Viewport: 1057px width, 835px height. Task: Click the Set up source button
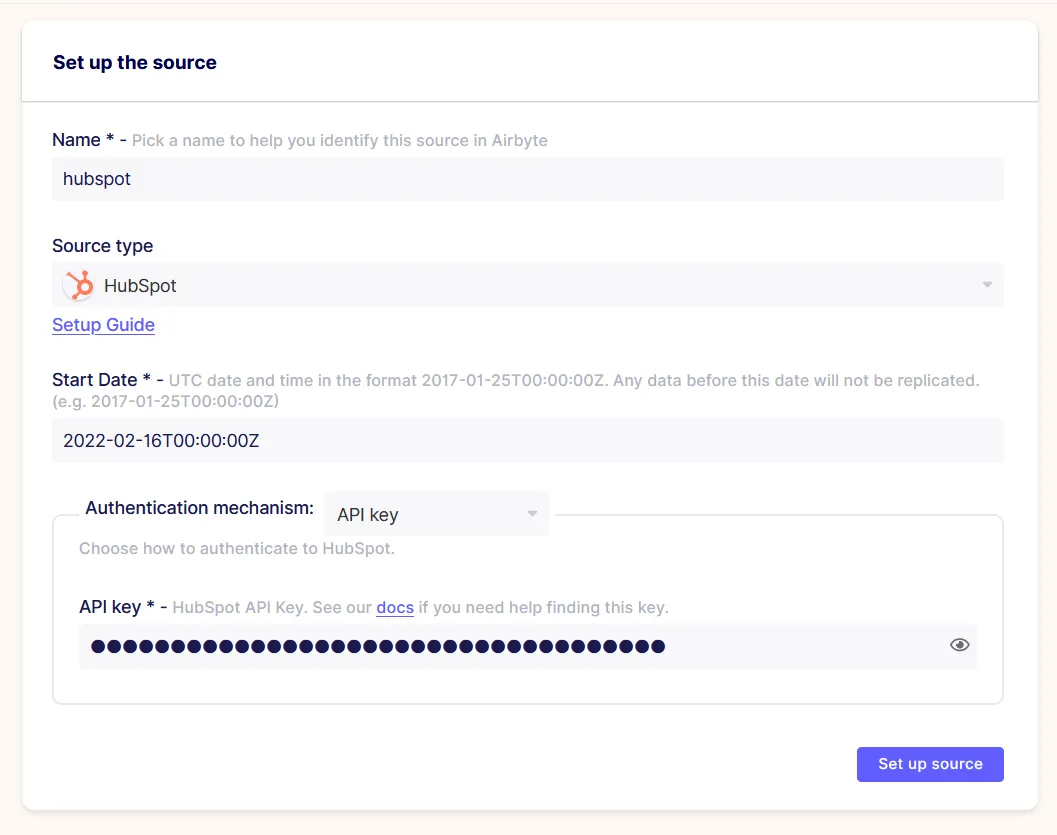click(930, 764)
